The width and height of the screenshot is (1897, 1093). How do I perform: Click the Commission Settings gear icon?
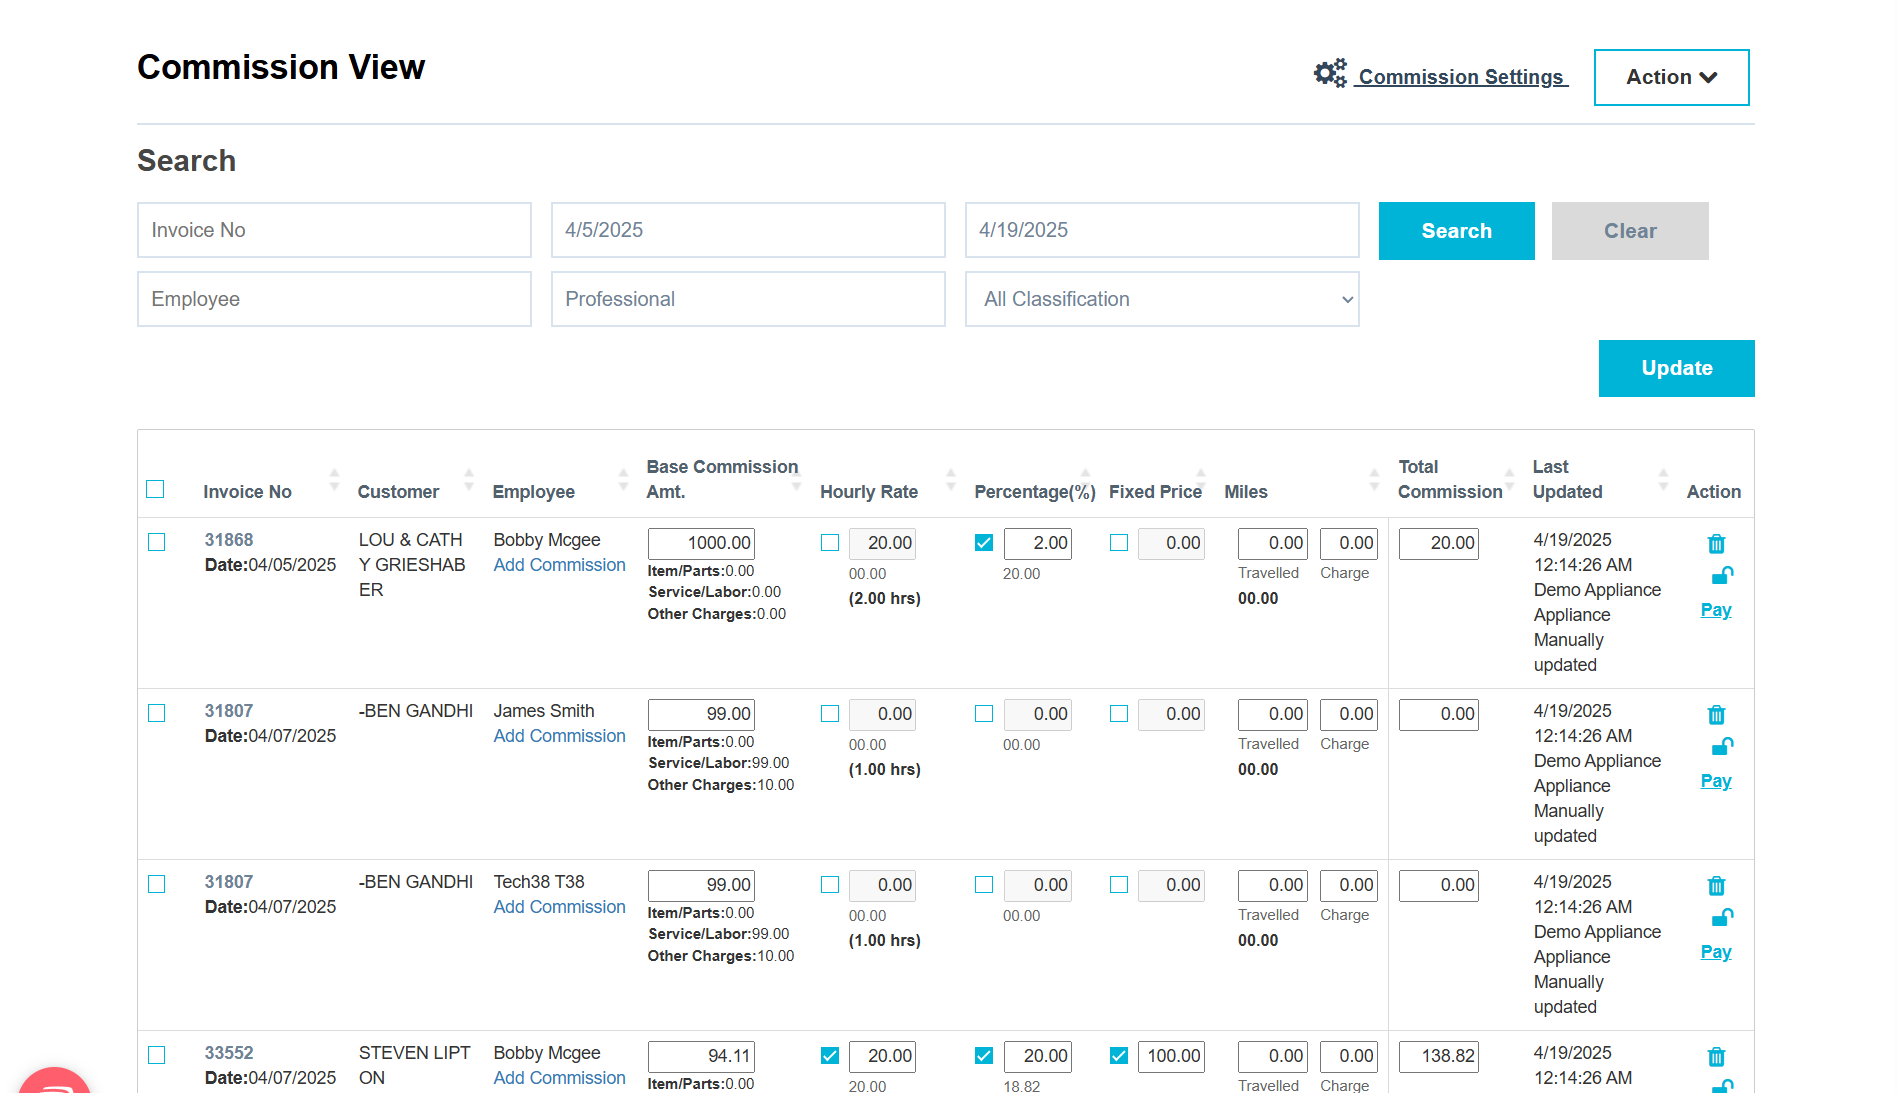(x=1330, y=74)
